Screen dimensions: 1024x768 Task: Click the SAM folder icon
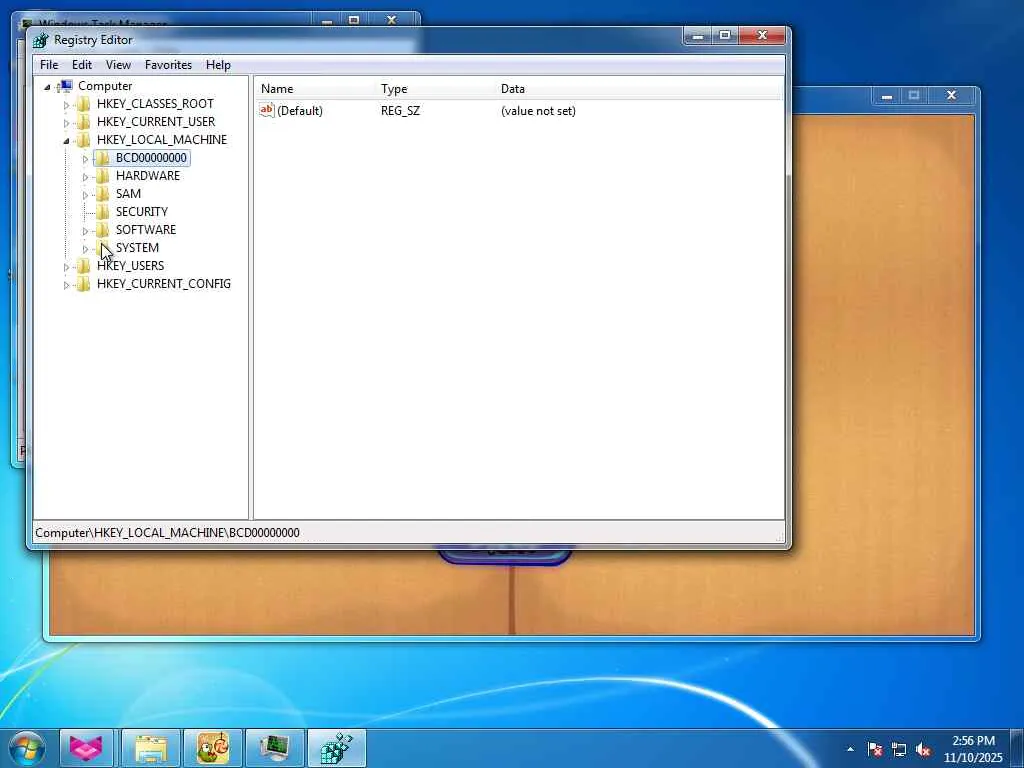coord(103,193)
